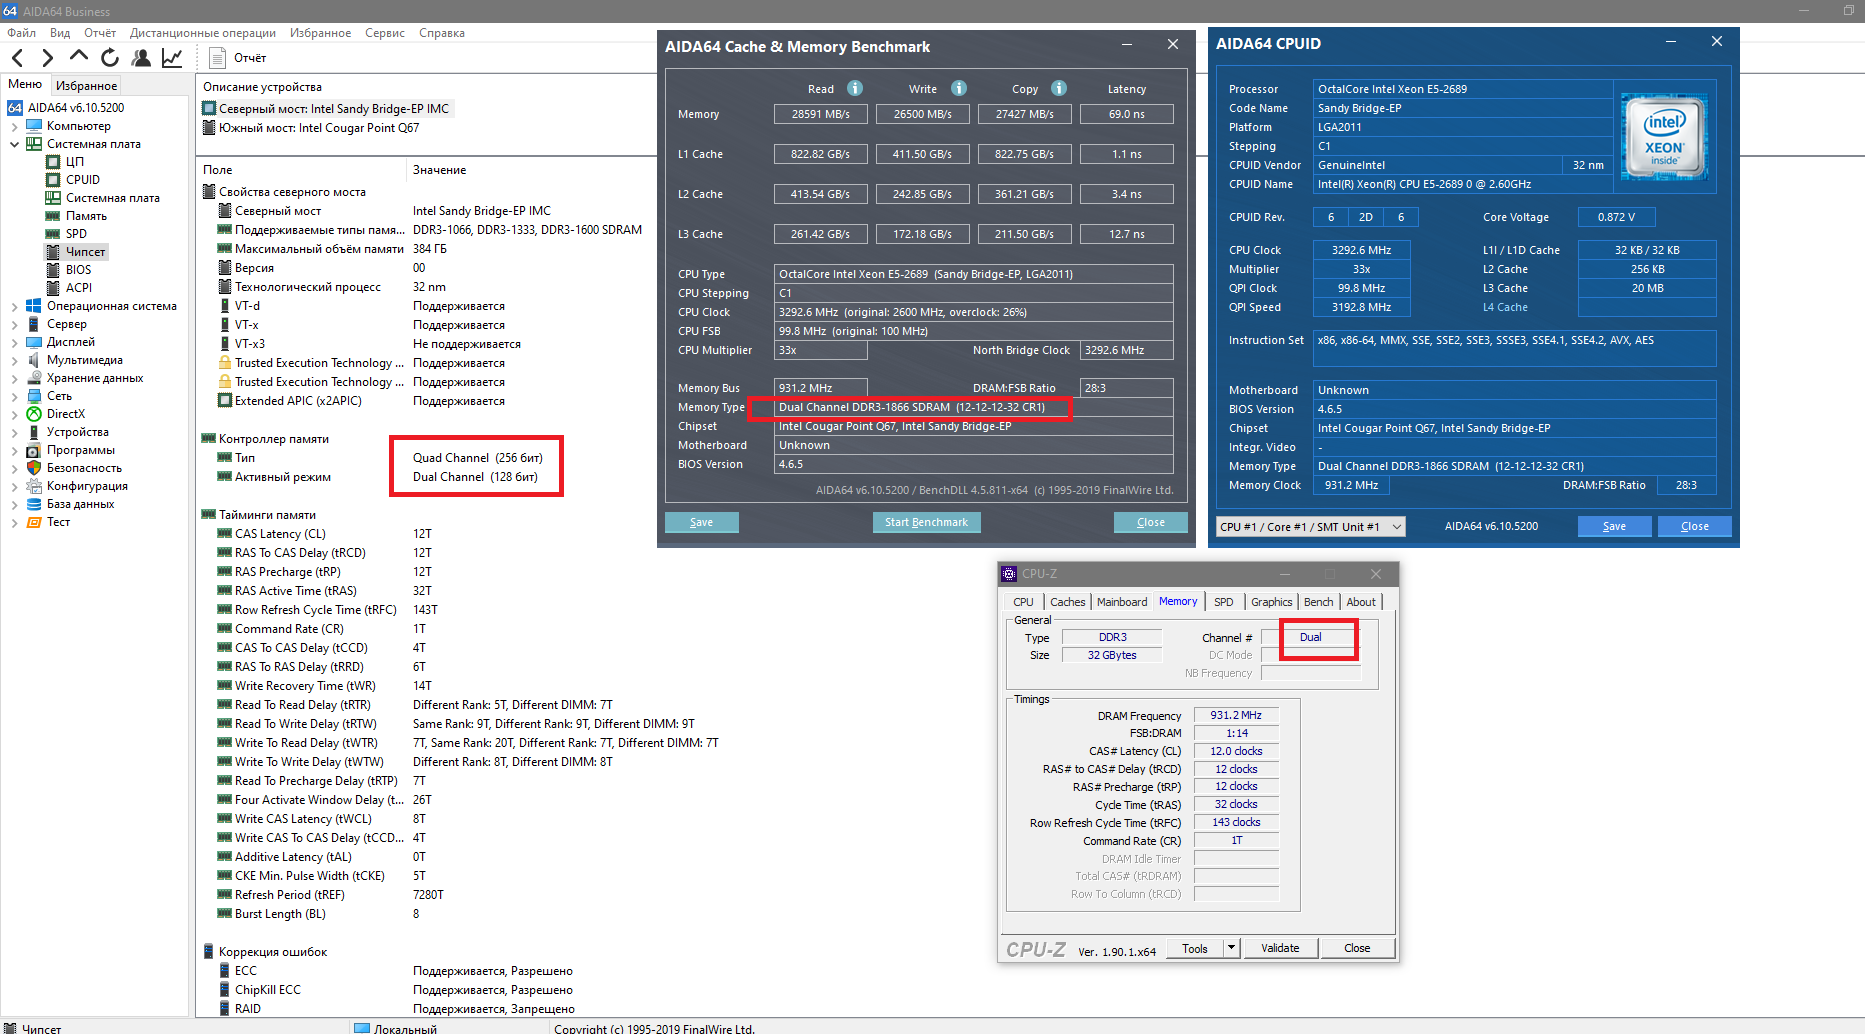Click the Tools button in CPU-Z
The image size is (1865, 1034).
[x=1195, y=948]
